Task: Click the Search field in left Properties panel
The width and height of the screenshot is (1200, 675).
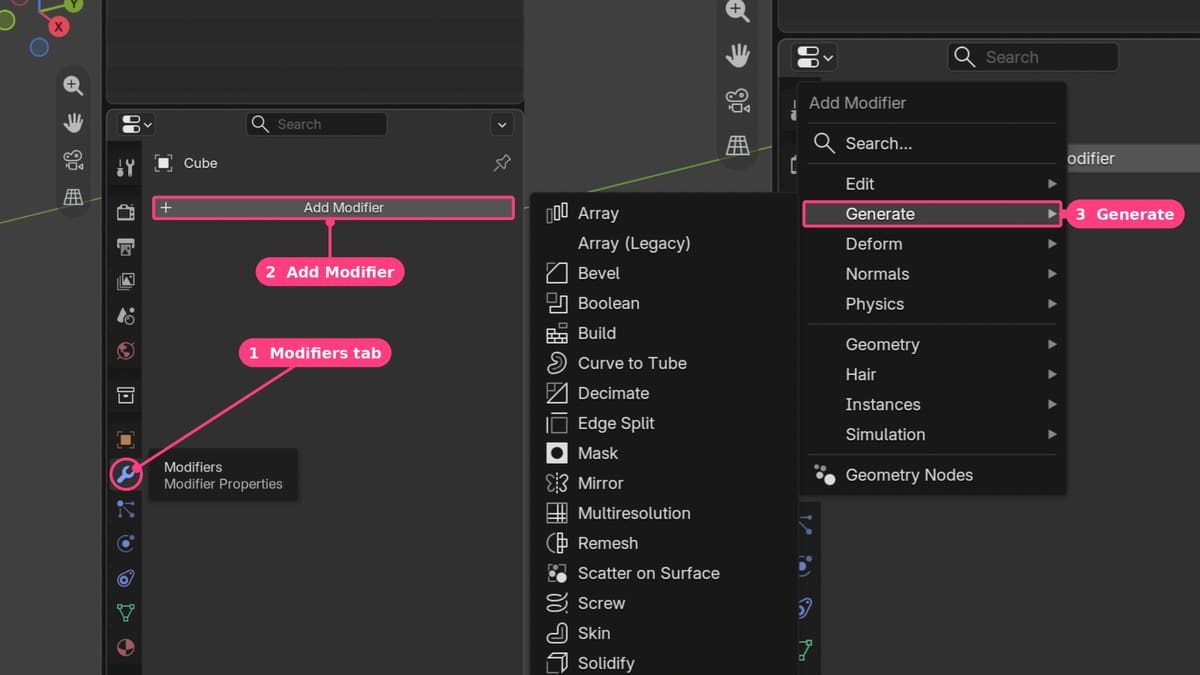Action: click(x=316, y=124)
